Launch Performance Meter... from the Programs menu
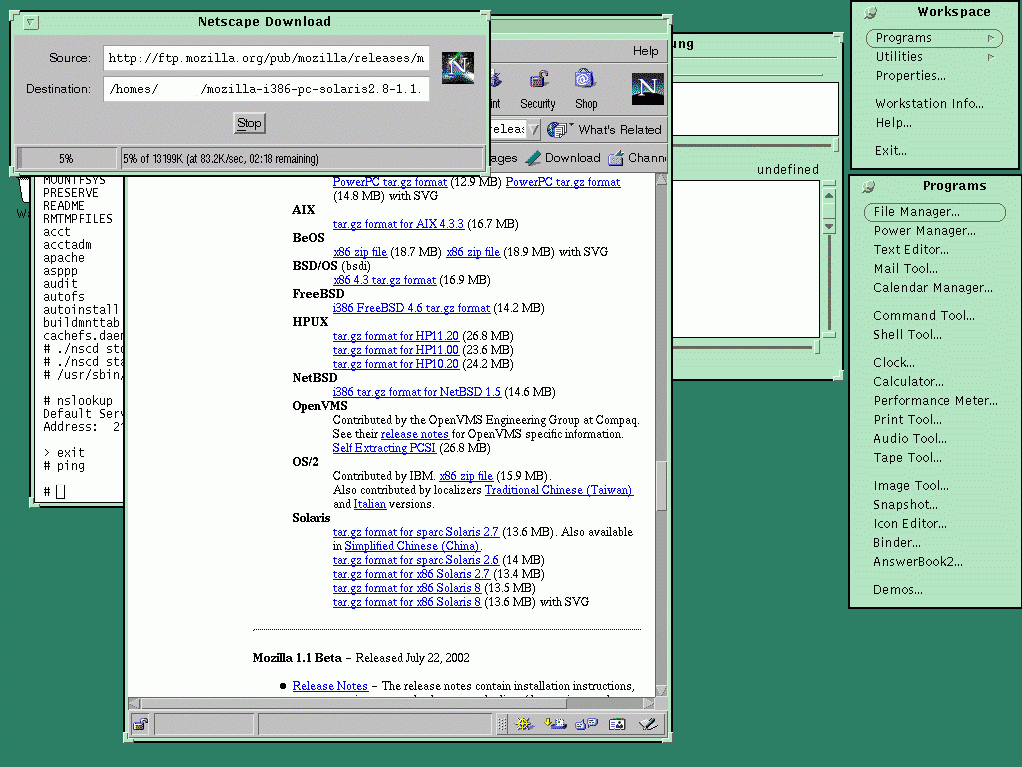The image size is (1022, 767). coord(935,401)
